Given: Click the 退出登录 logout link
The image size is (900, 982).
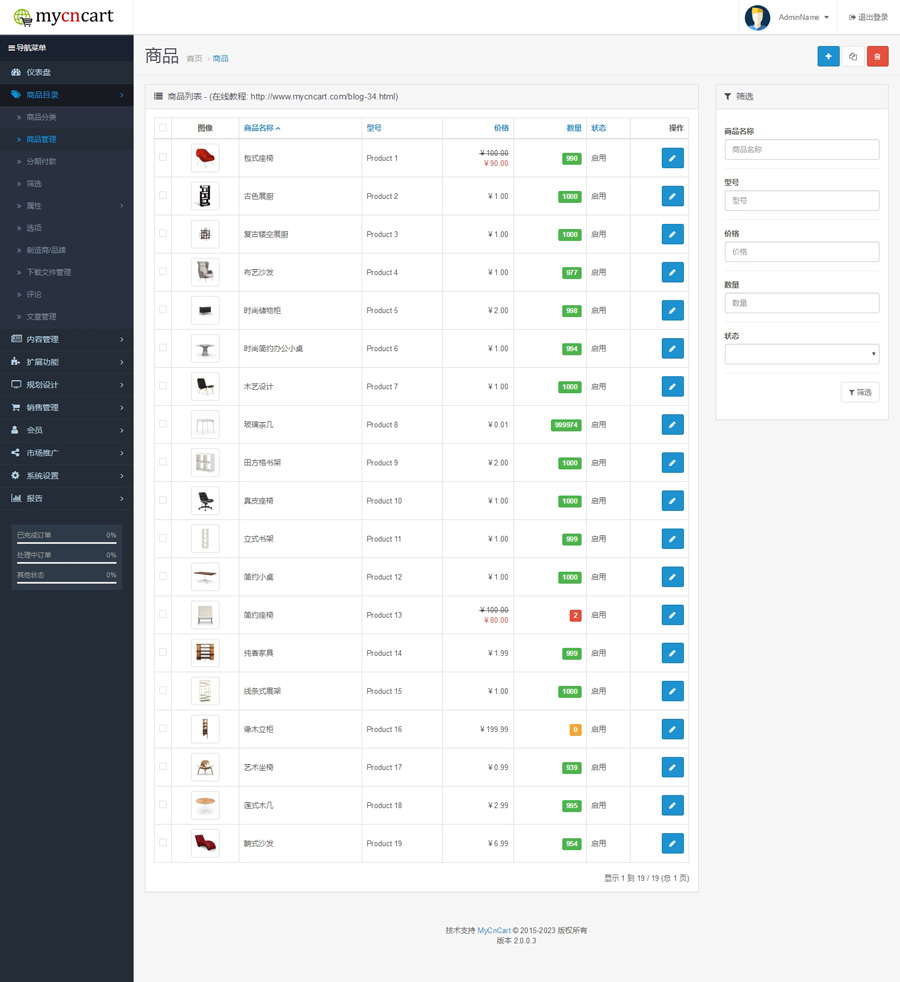Looking at the screenshot, I should tap(868, 18).
